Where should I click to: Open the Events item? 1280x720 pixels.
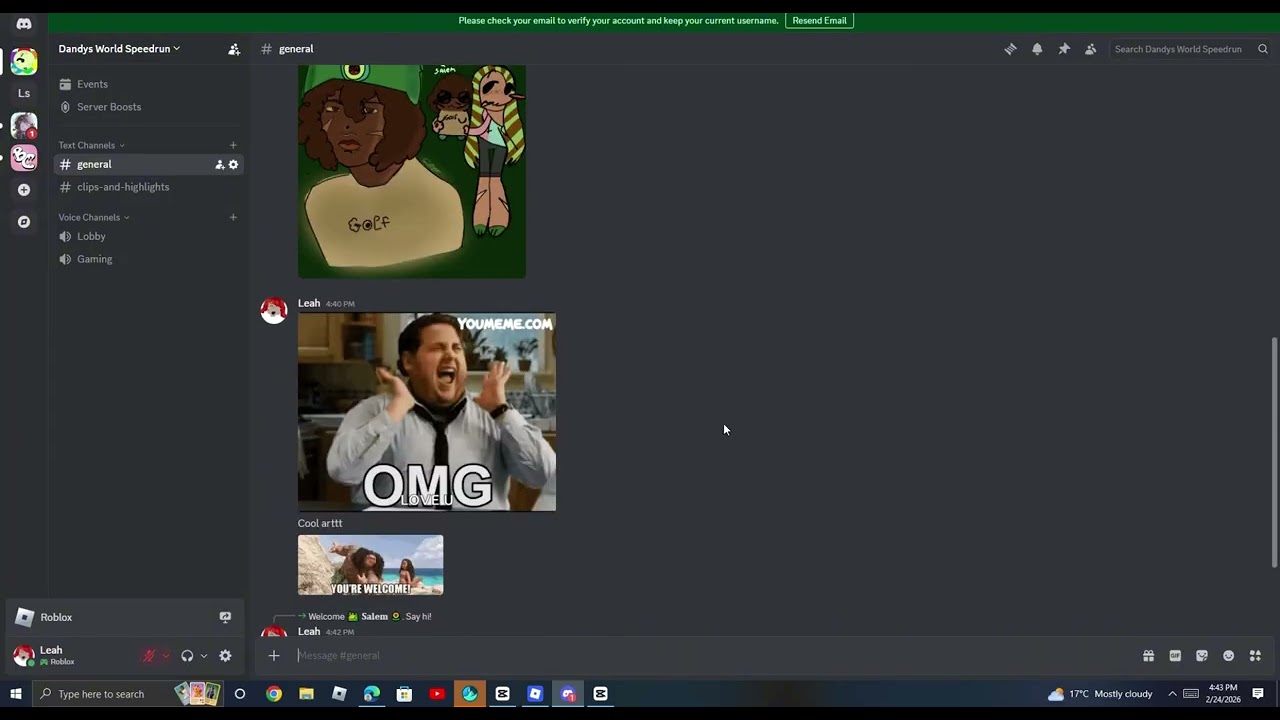pyautogui.click(x=148, y=84)
